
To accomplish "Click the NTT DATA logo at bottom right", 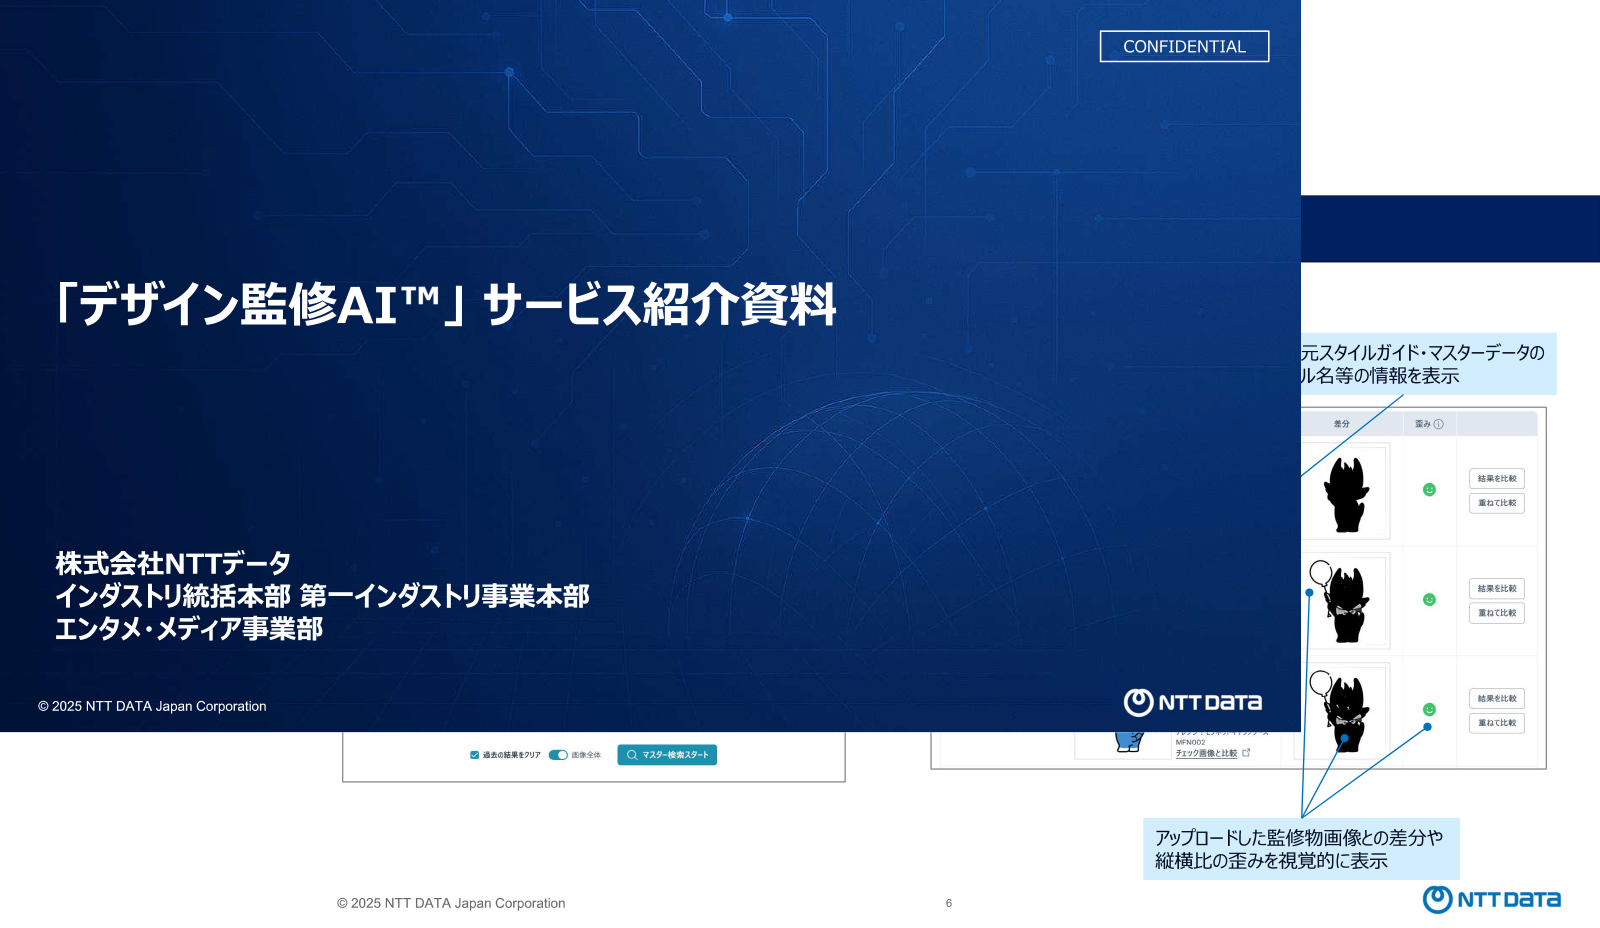I will [x=1491, y=899].
